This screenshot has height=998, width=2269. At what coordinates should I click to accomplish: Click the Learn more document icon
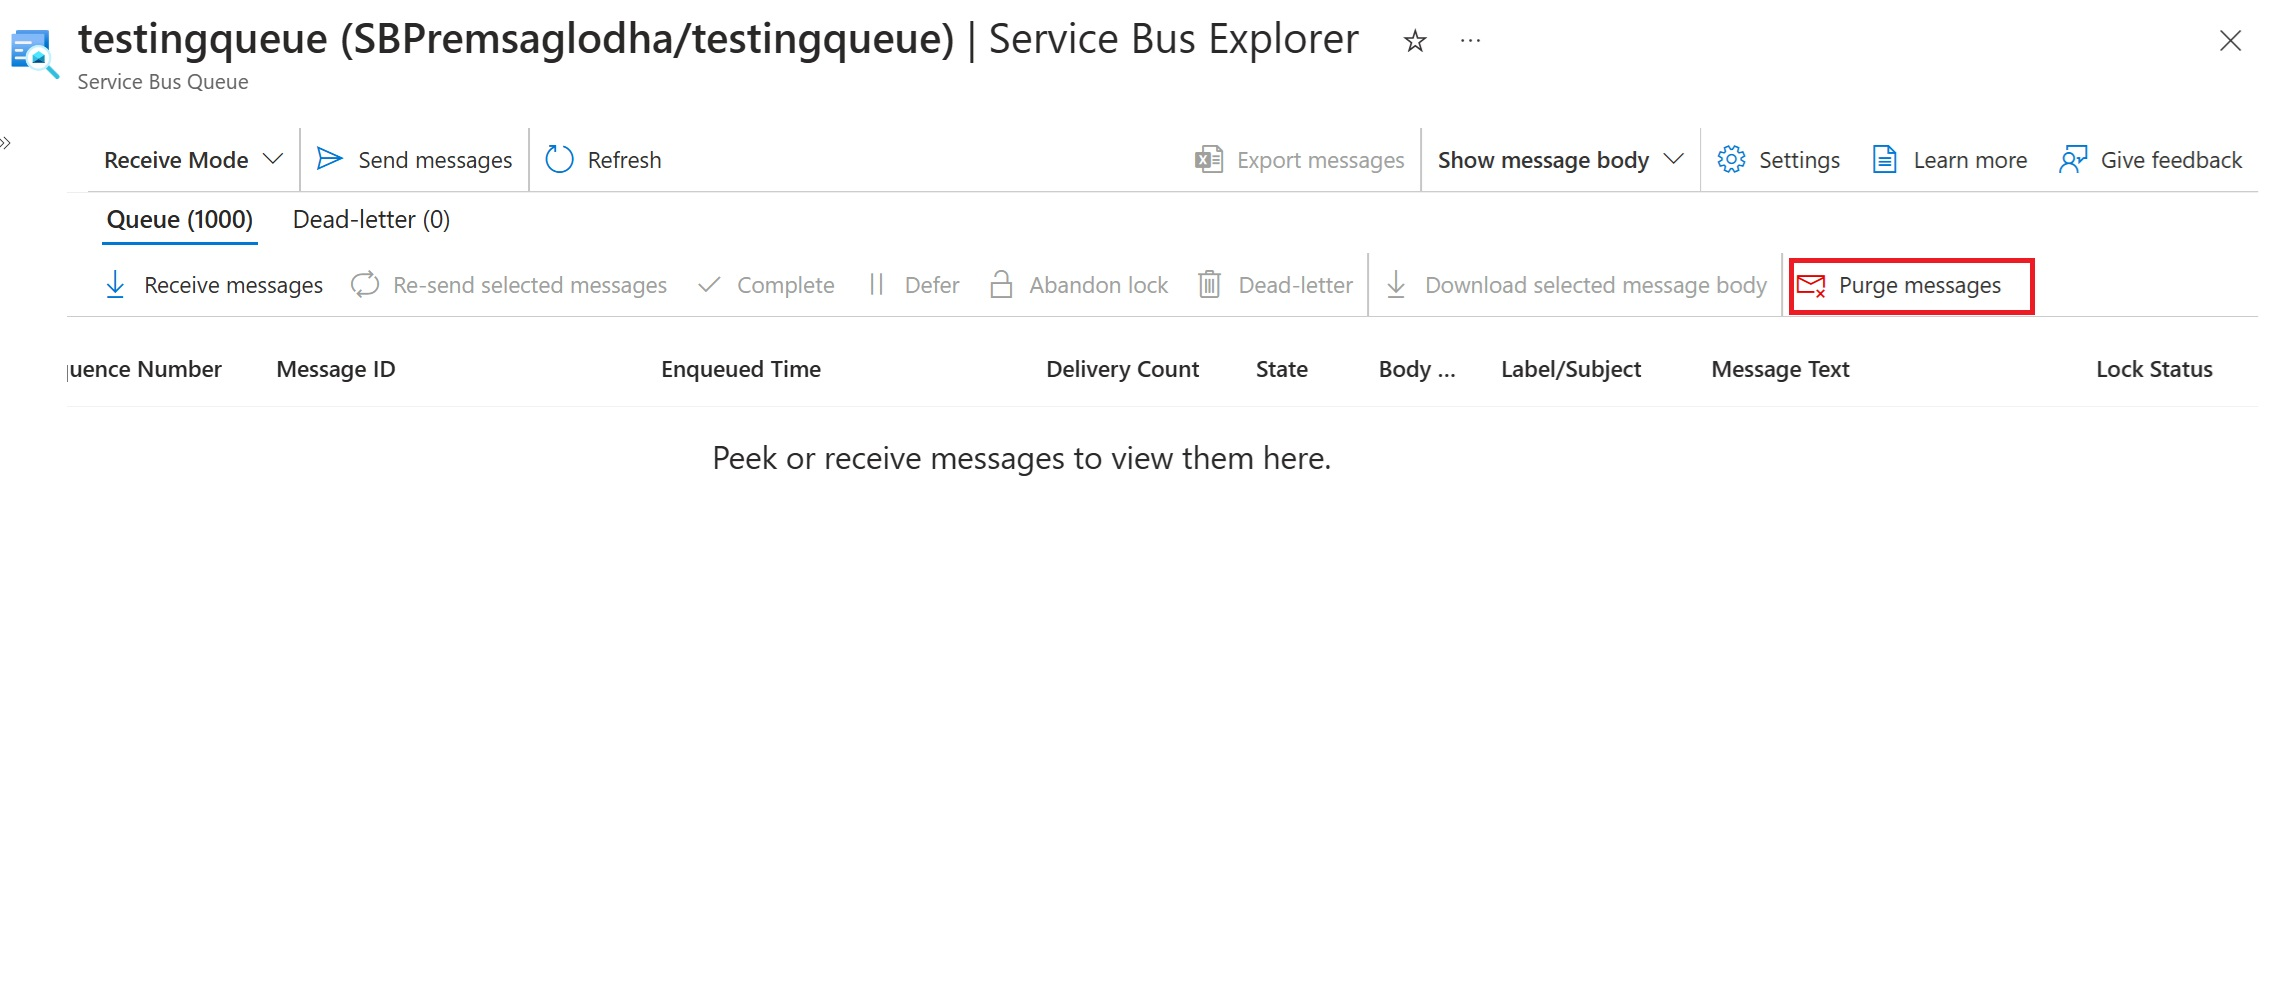tap(1884, 159)
